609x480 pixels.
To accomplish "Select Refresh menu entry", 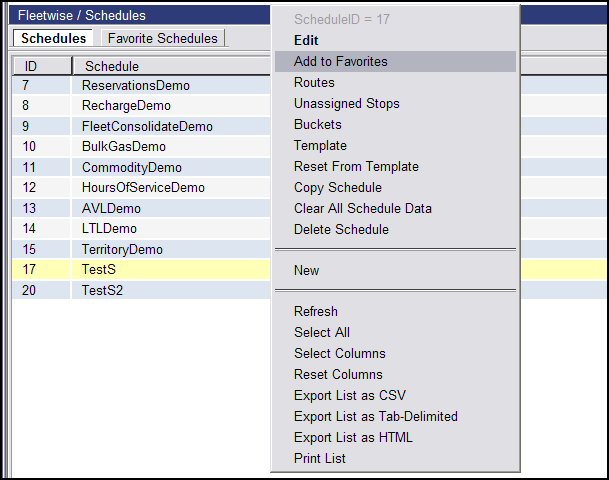I will click(395, 311).
